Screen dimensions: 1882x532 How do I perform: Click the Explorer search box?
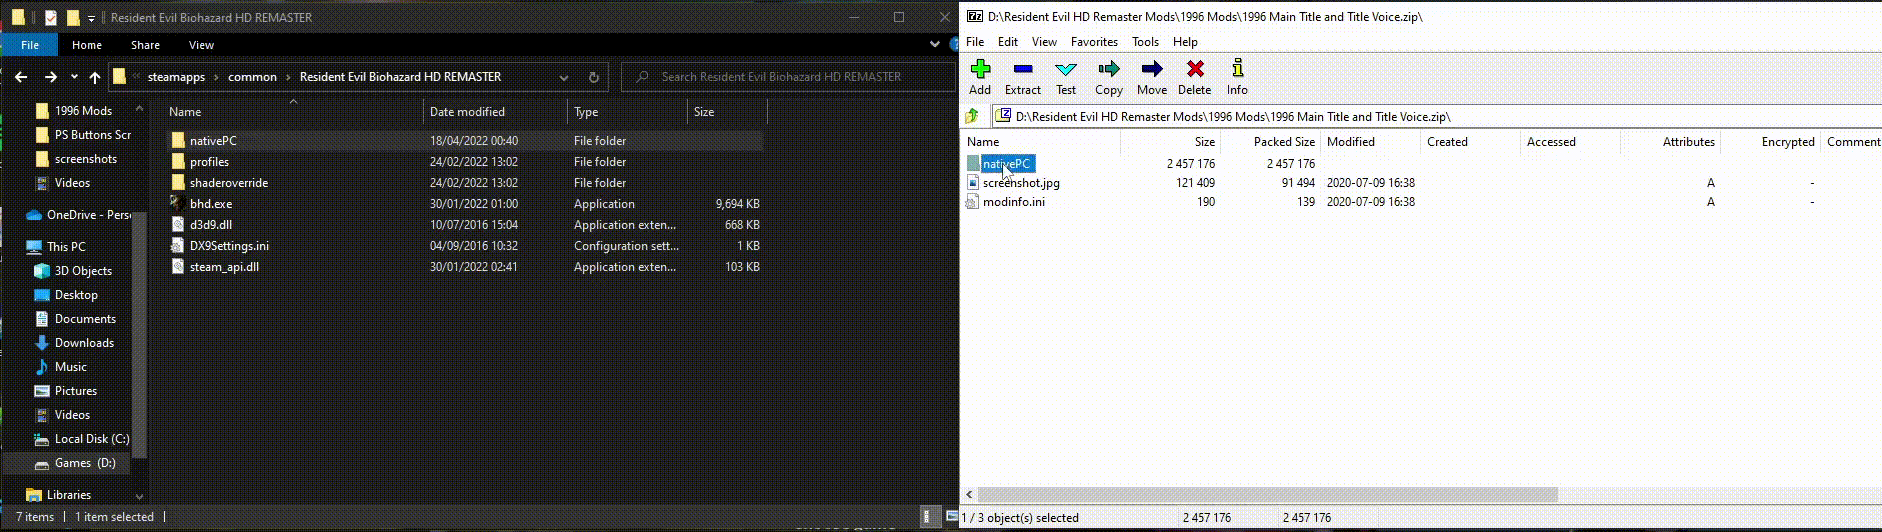coord(788,77)
